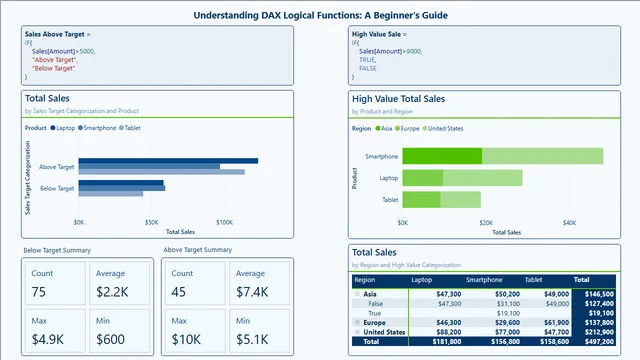640x360 pixels.
Task: Click the False Smartphone cell $31,100
Action: tap(508, 304)
